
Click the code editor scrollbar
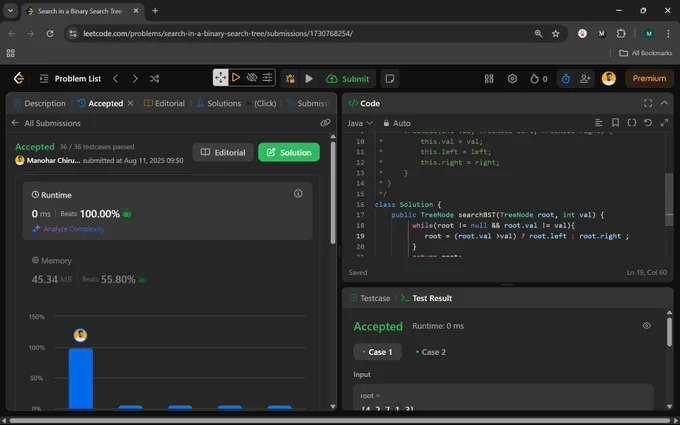click(669, 199)
